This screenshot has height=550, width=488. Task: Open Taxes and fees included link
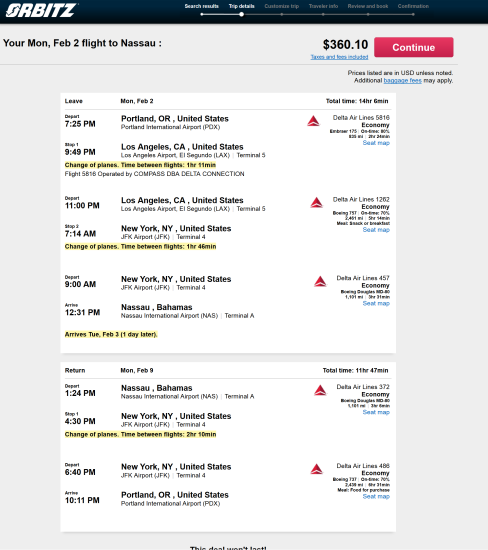click(339, 57)
